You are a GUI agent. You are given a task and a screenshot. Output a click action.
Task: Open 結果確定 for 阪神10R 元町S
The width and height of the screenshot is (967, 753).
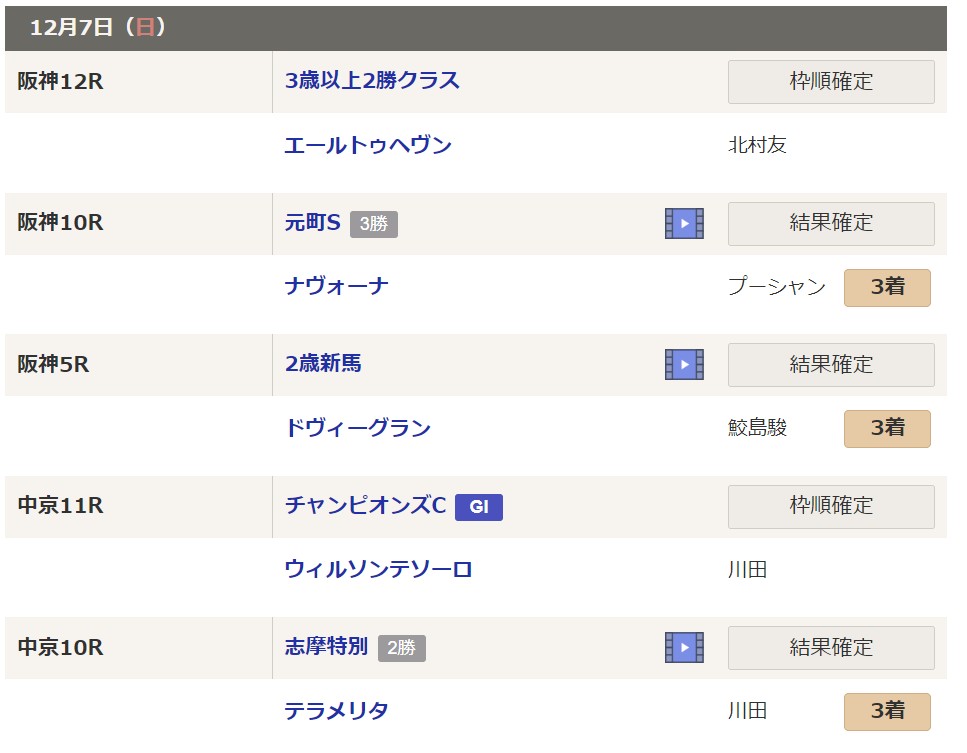[x=830, y=223]
